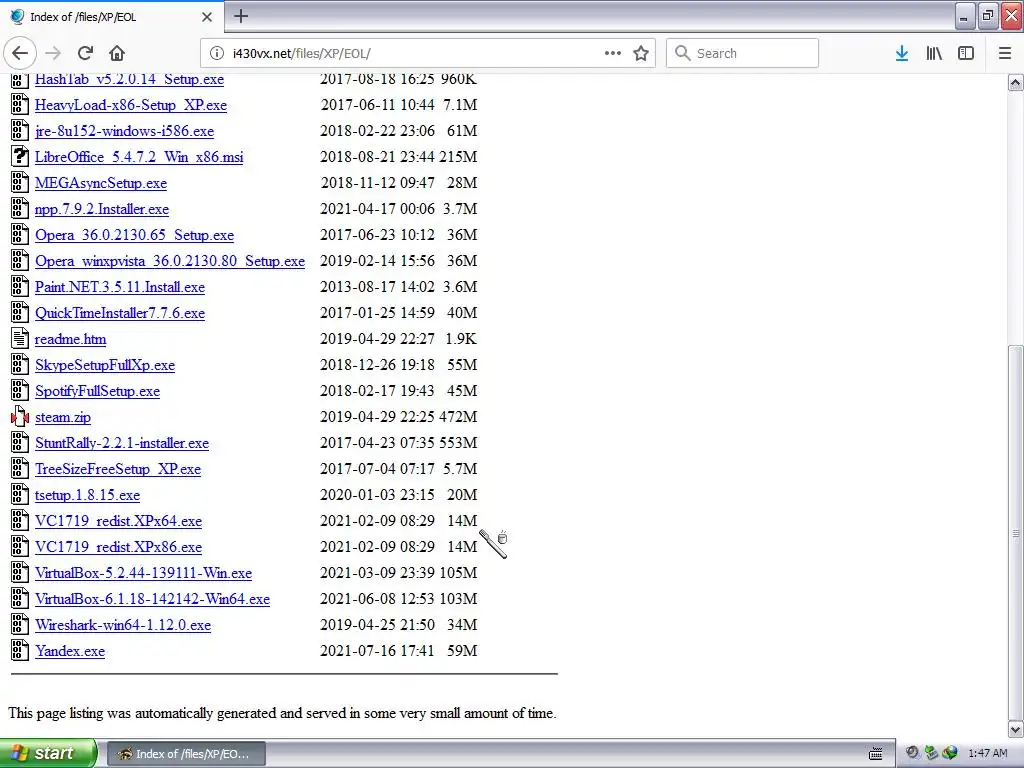Open the readme.htm link

tap(71, 340)
